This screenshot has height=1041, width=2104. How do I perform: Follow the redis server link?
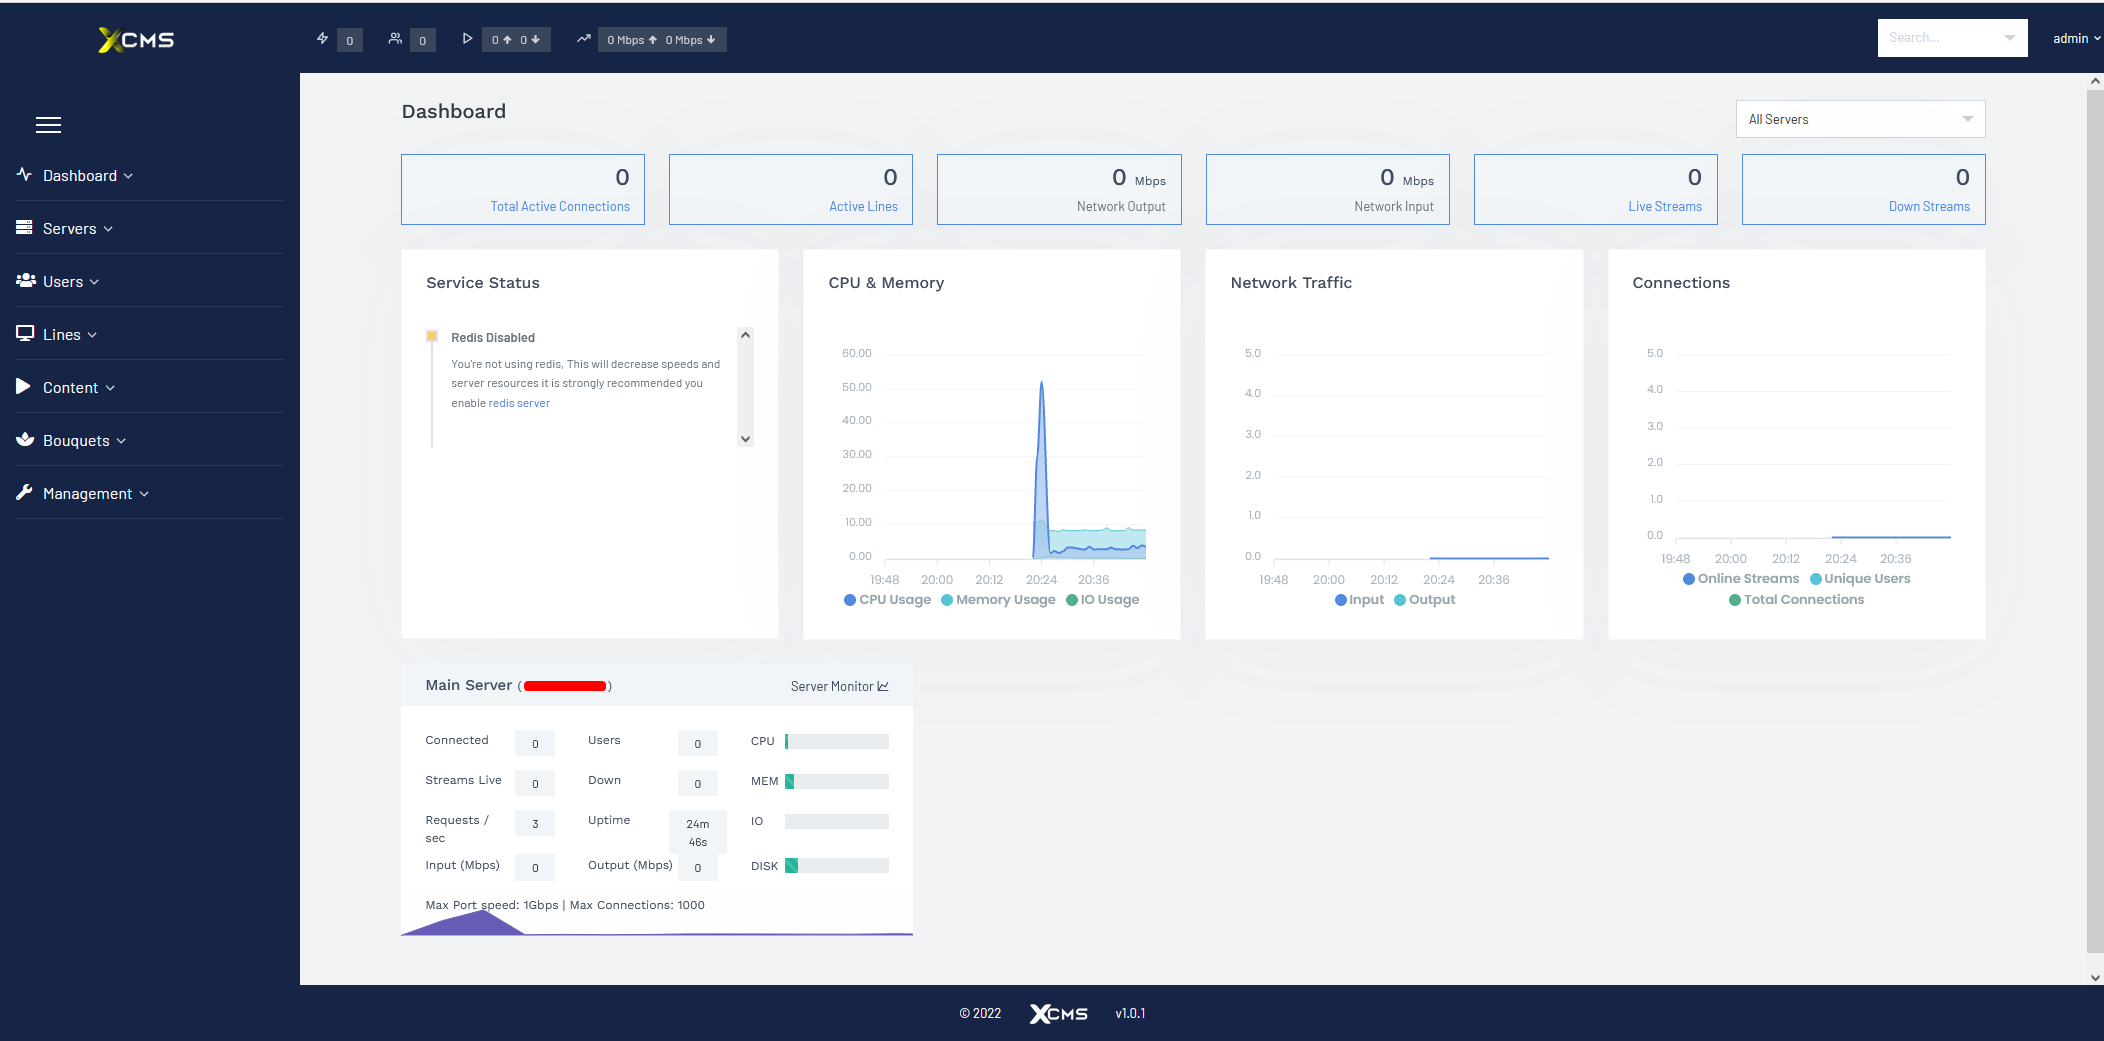click(x=519, y=403)
